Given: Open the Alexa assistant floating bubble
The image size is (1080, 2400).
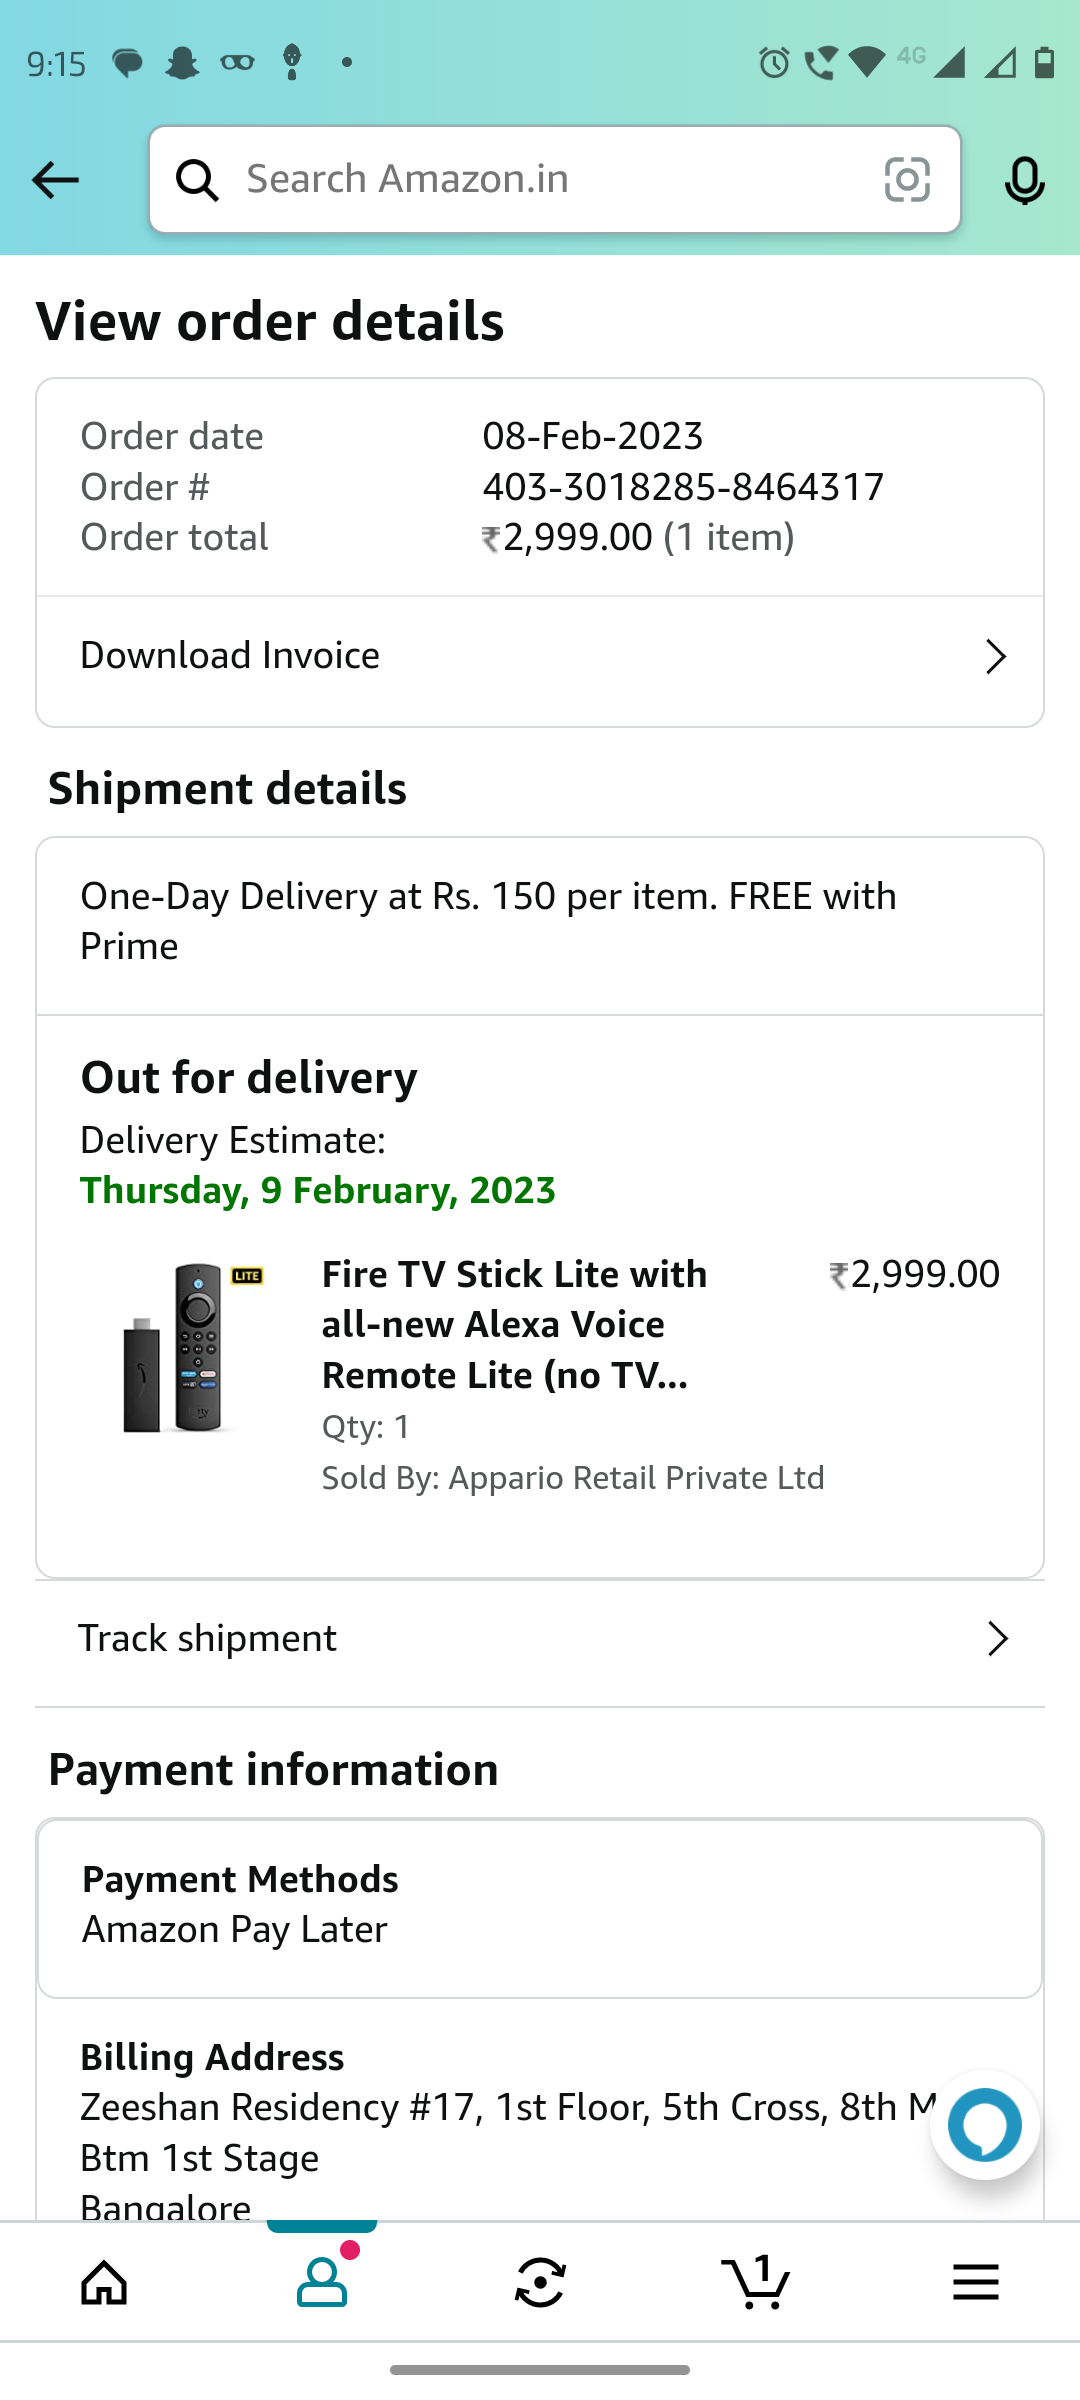Looking at the screenshot, I should 985,2124.
